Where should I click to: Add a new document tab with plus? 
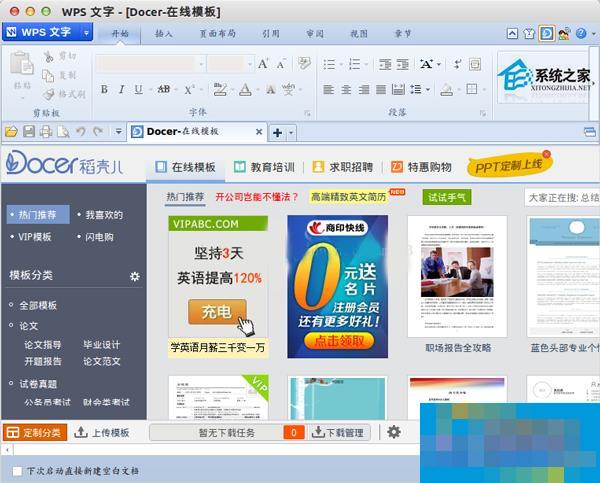(x=278, y=133)
